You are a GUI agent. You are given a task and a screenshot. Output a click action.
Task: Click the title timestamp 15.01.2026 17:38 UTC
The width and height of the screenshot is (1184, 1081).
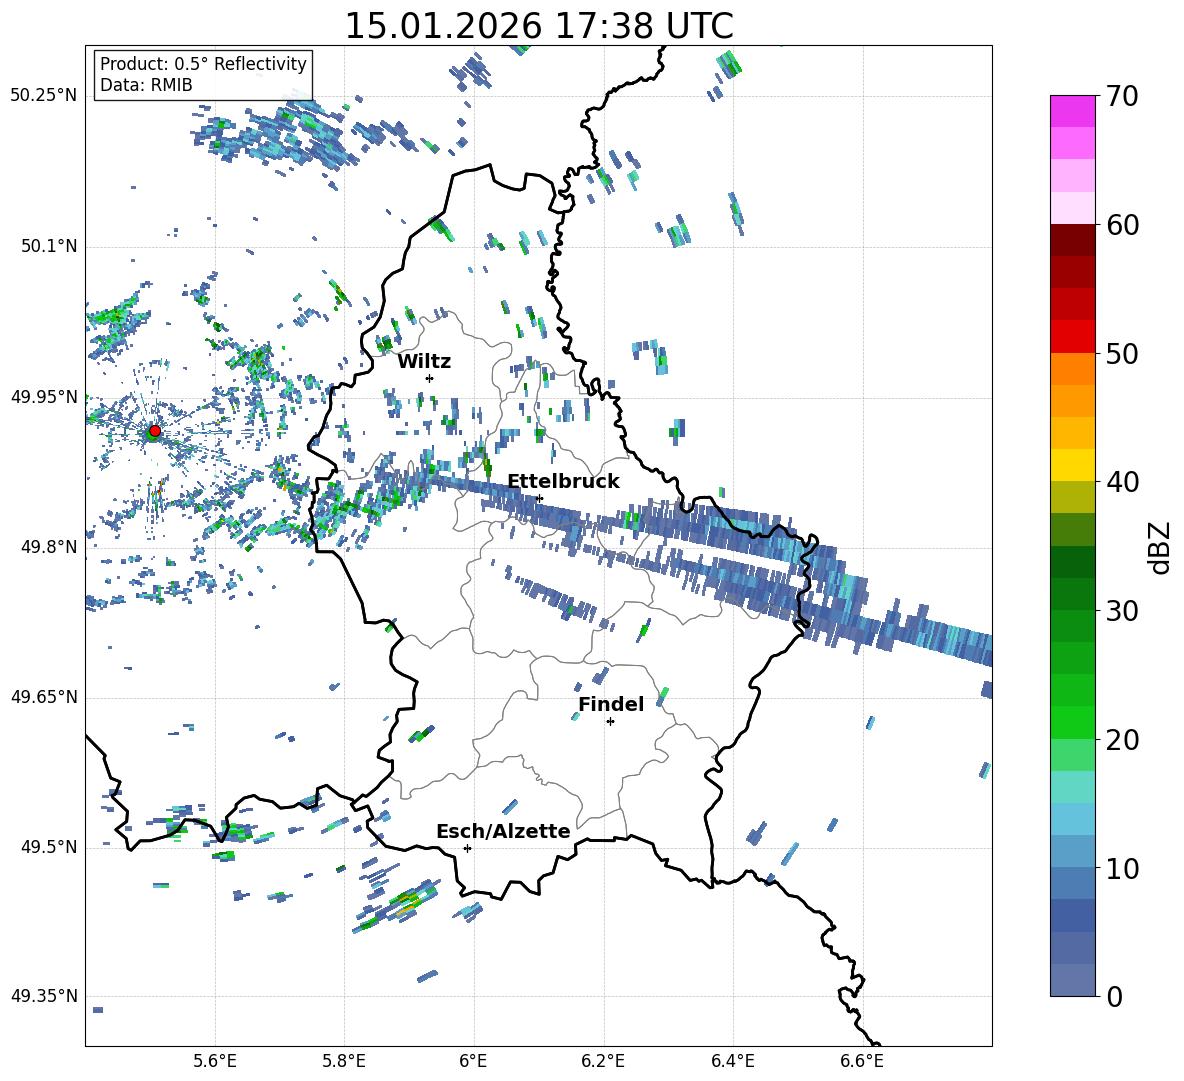[x=539, y=26]
